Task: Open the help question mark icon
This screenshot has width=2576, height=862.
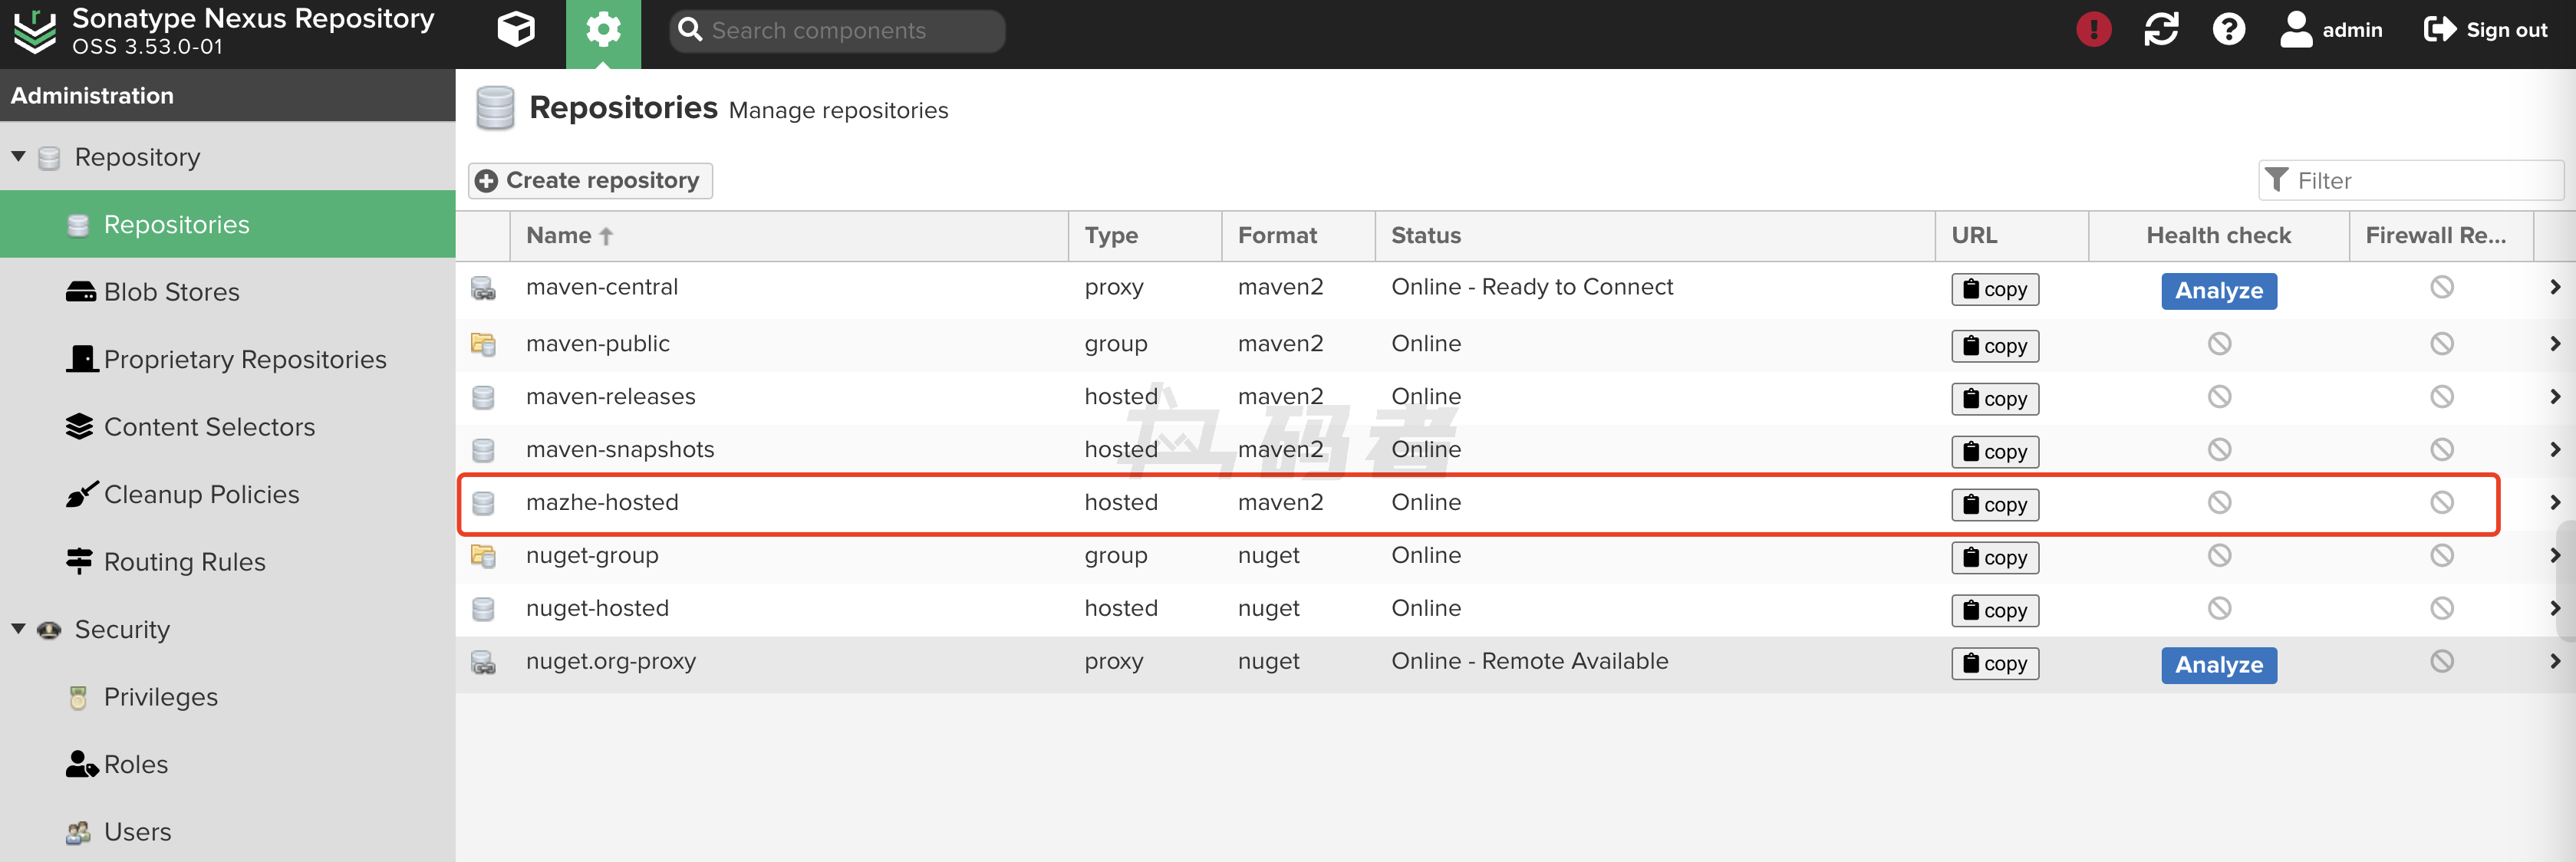Action: click(x=2228, y=30)
